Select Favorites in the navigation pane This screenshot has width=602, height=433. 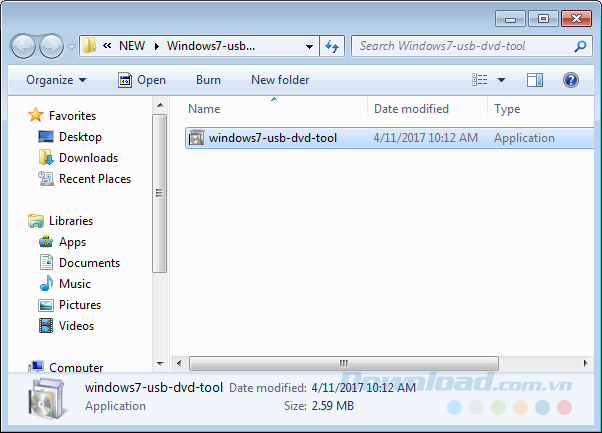click(72, 116)
